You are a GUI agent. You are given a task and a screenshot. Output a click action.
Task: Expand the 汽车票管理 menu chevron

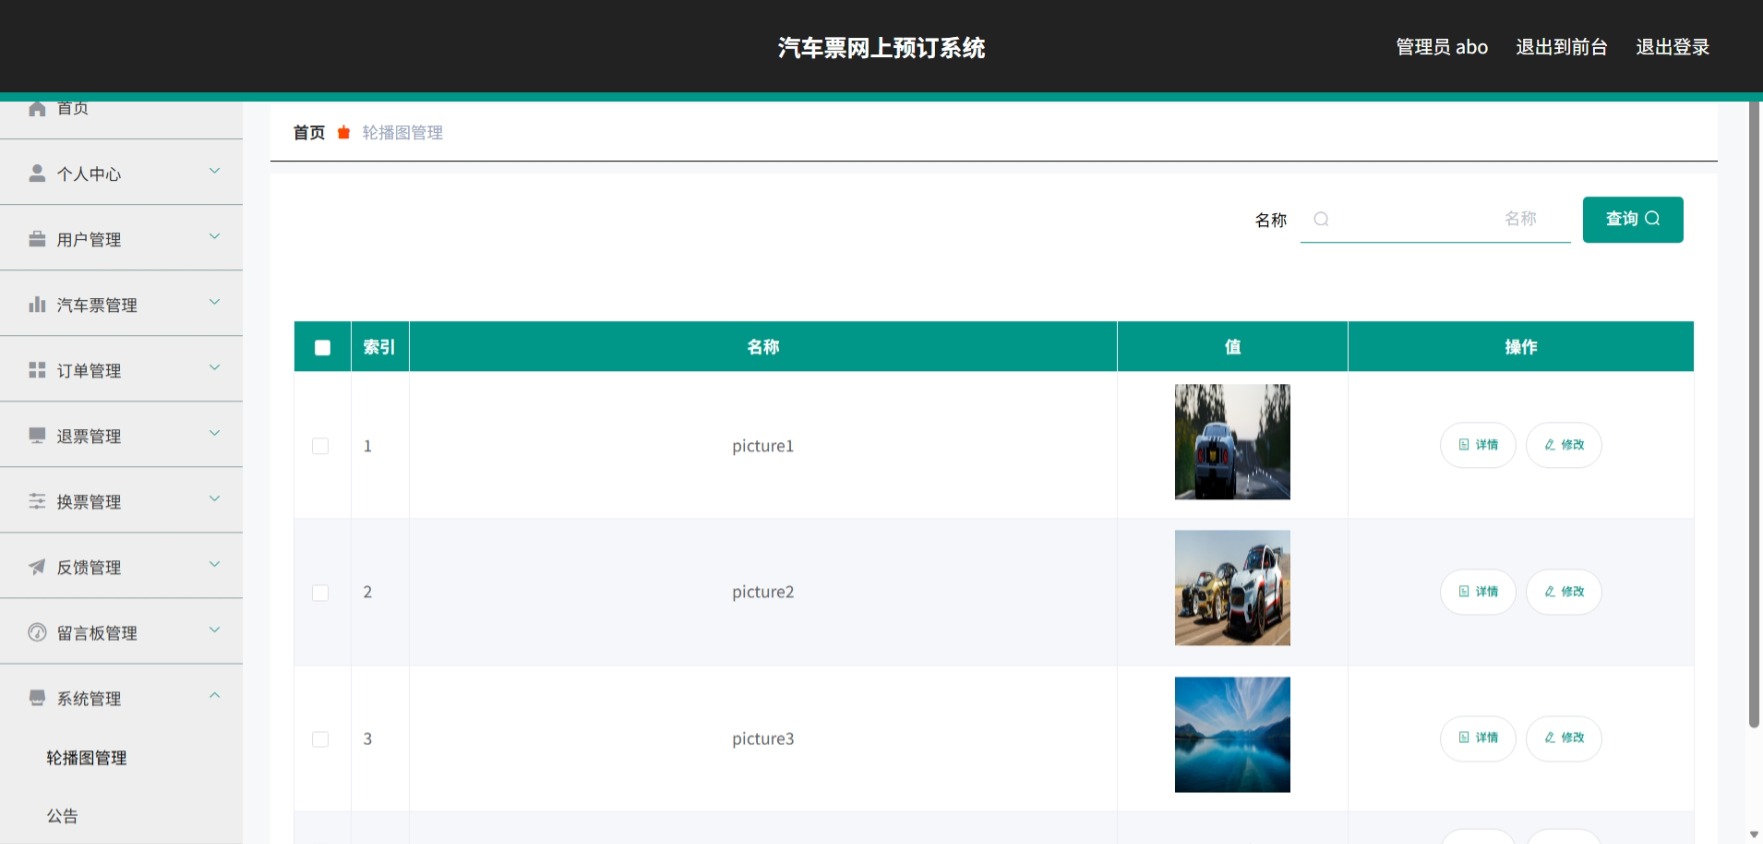pos(214,302)
